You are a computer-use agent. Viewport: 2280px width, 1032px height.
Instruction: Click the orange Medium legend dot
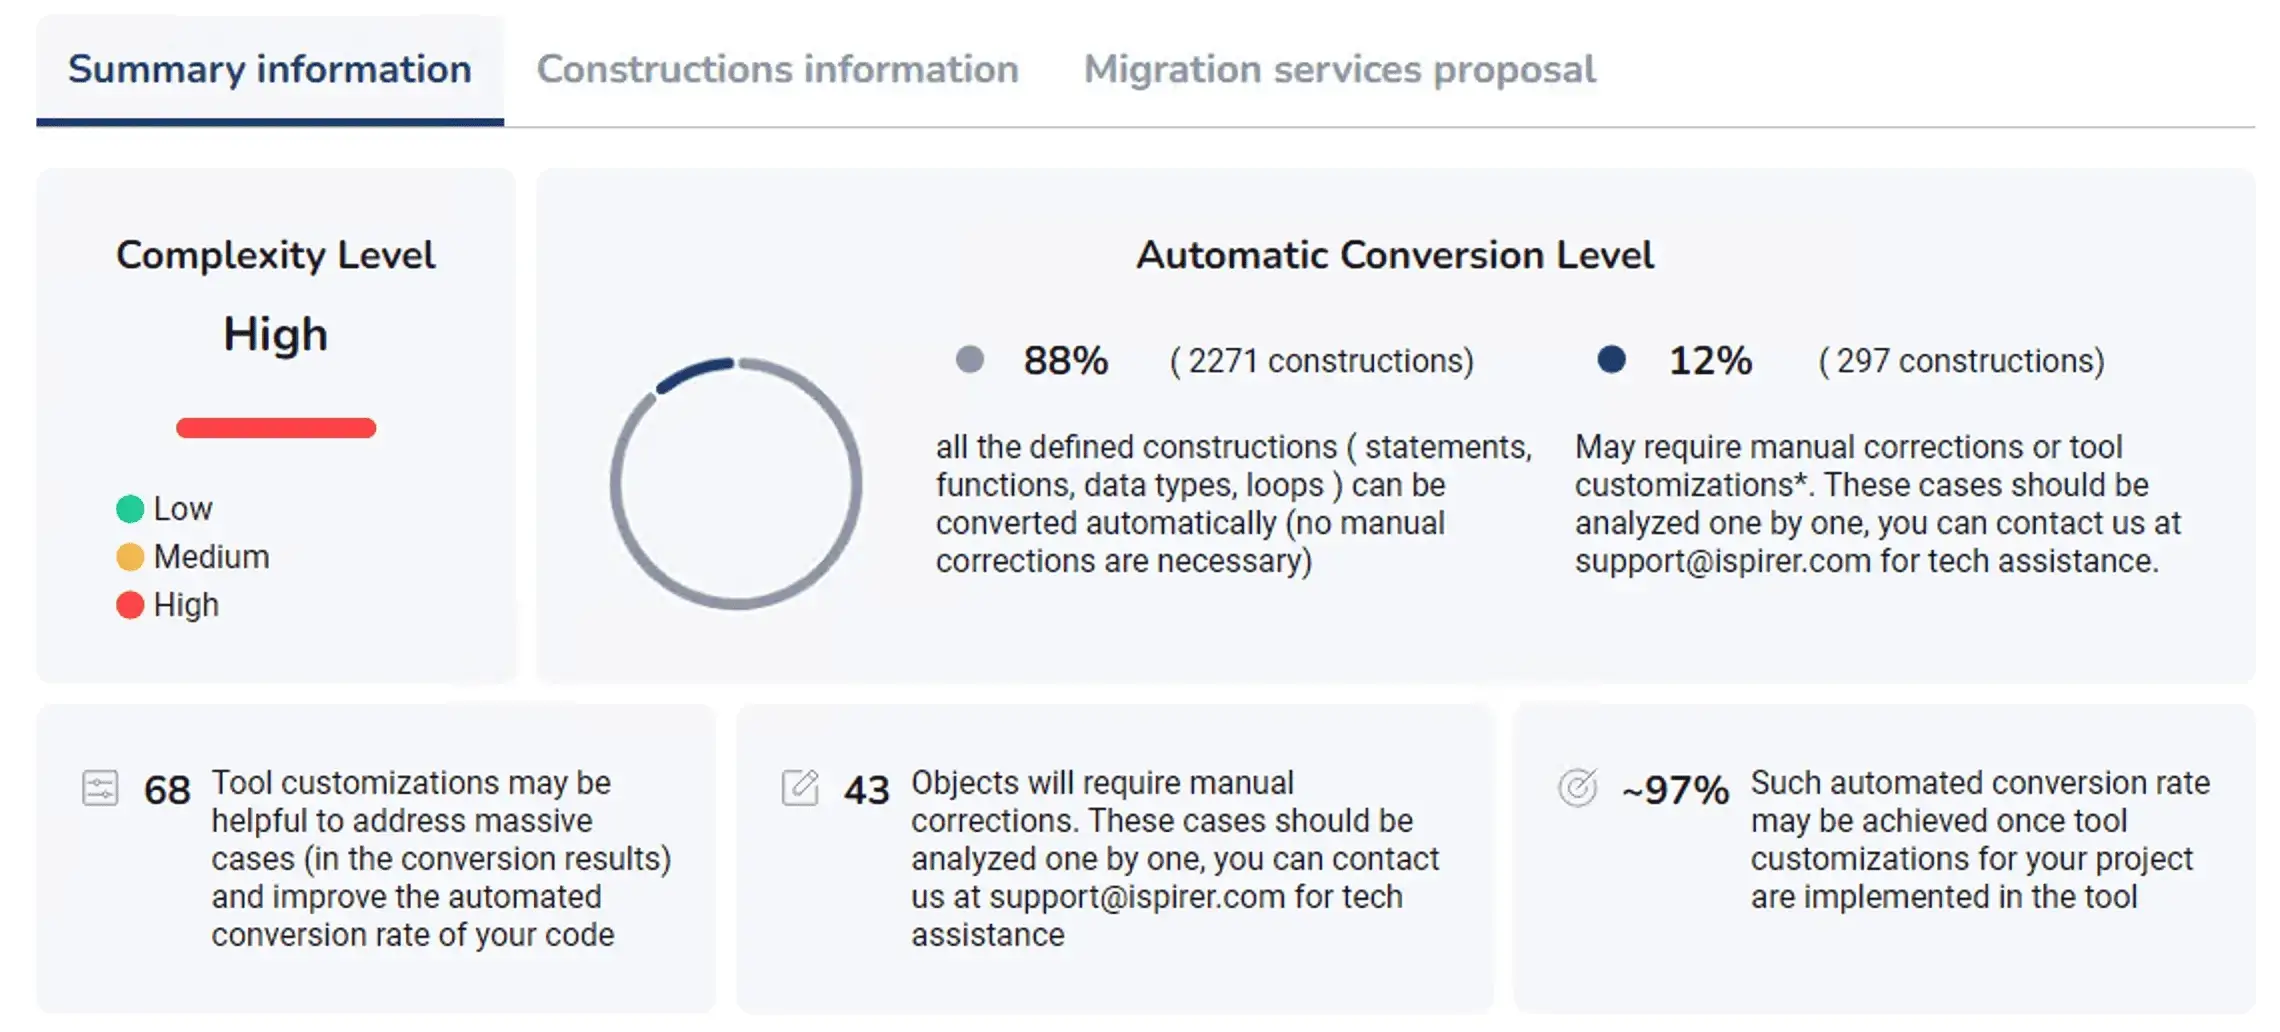130,557
